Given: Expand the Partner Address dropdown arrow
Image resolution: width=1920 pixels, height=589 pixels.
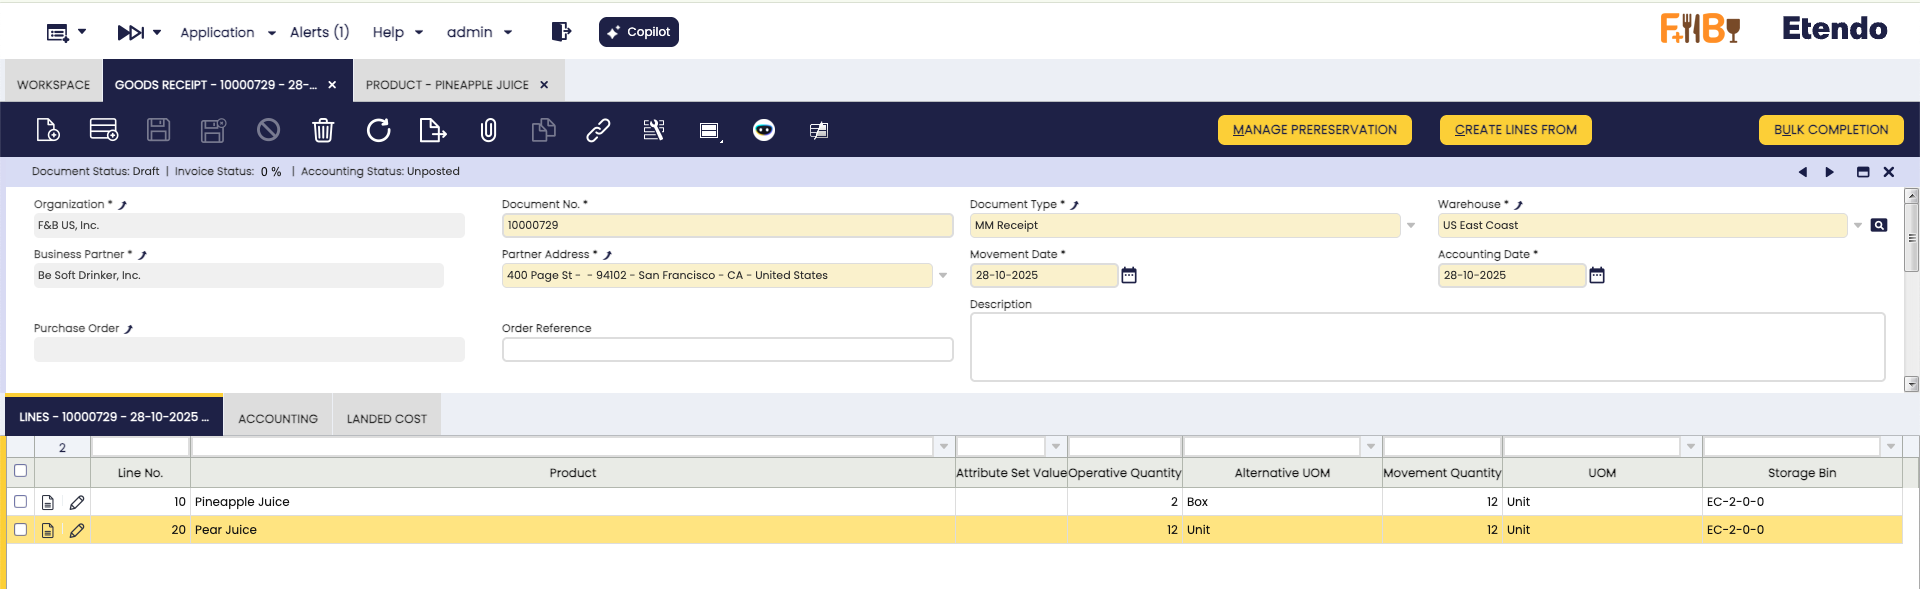Looking at the screenshot, I should [x=943, y=275].
